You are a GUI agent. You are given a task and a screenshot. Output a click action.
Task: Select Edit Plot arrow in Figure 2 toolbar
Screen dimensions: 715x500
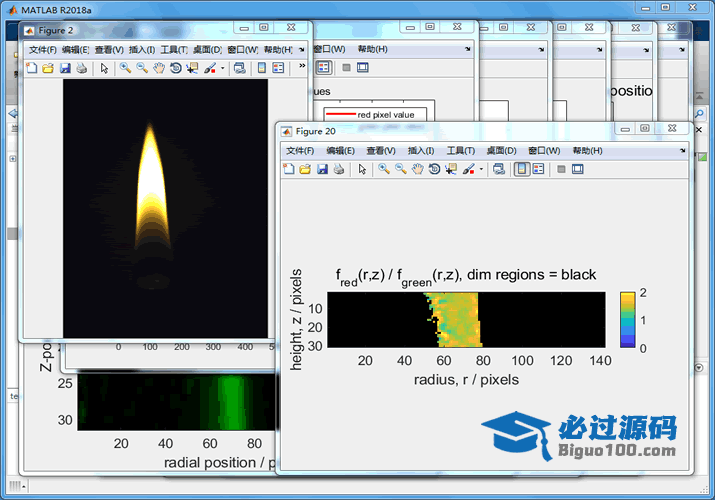pos(104,68)
